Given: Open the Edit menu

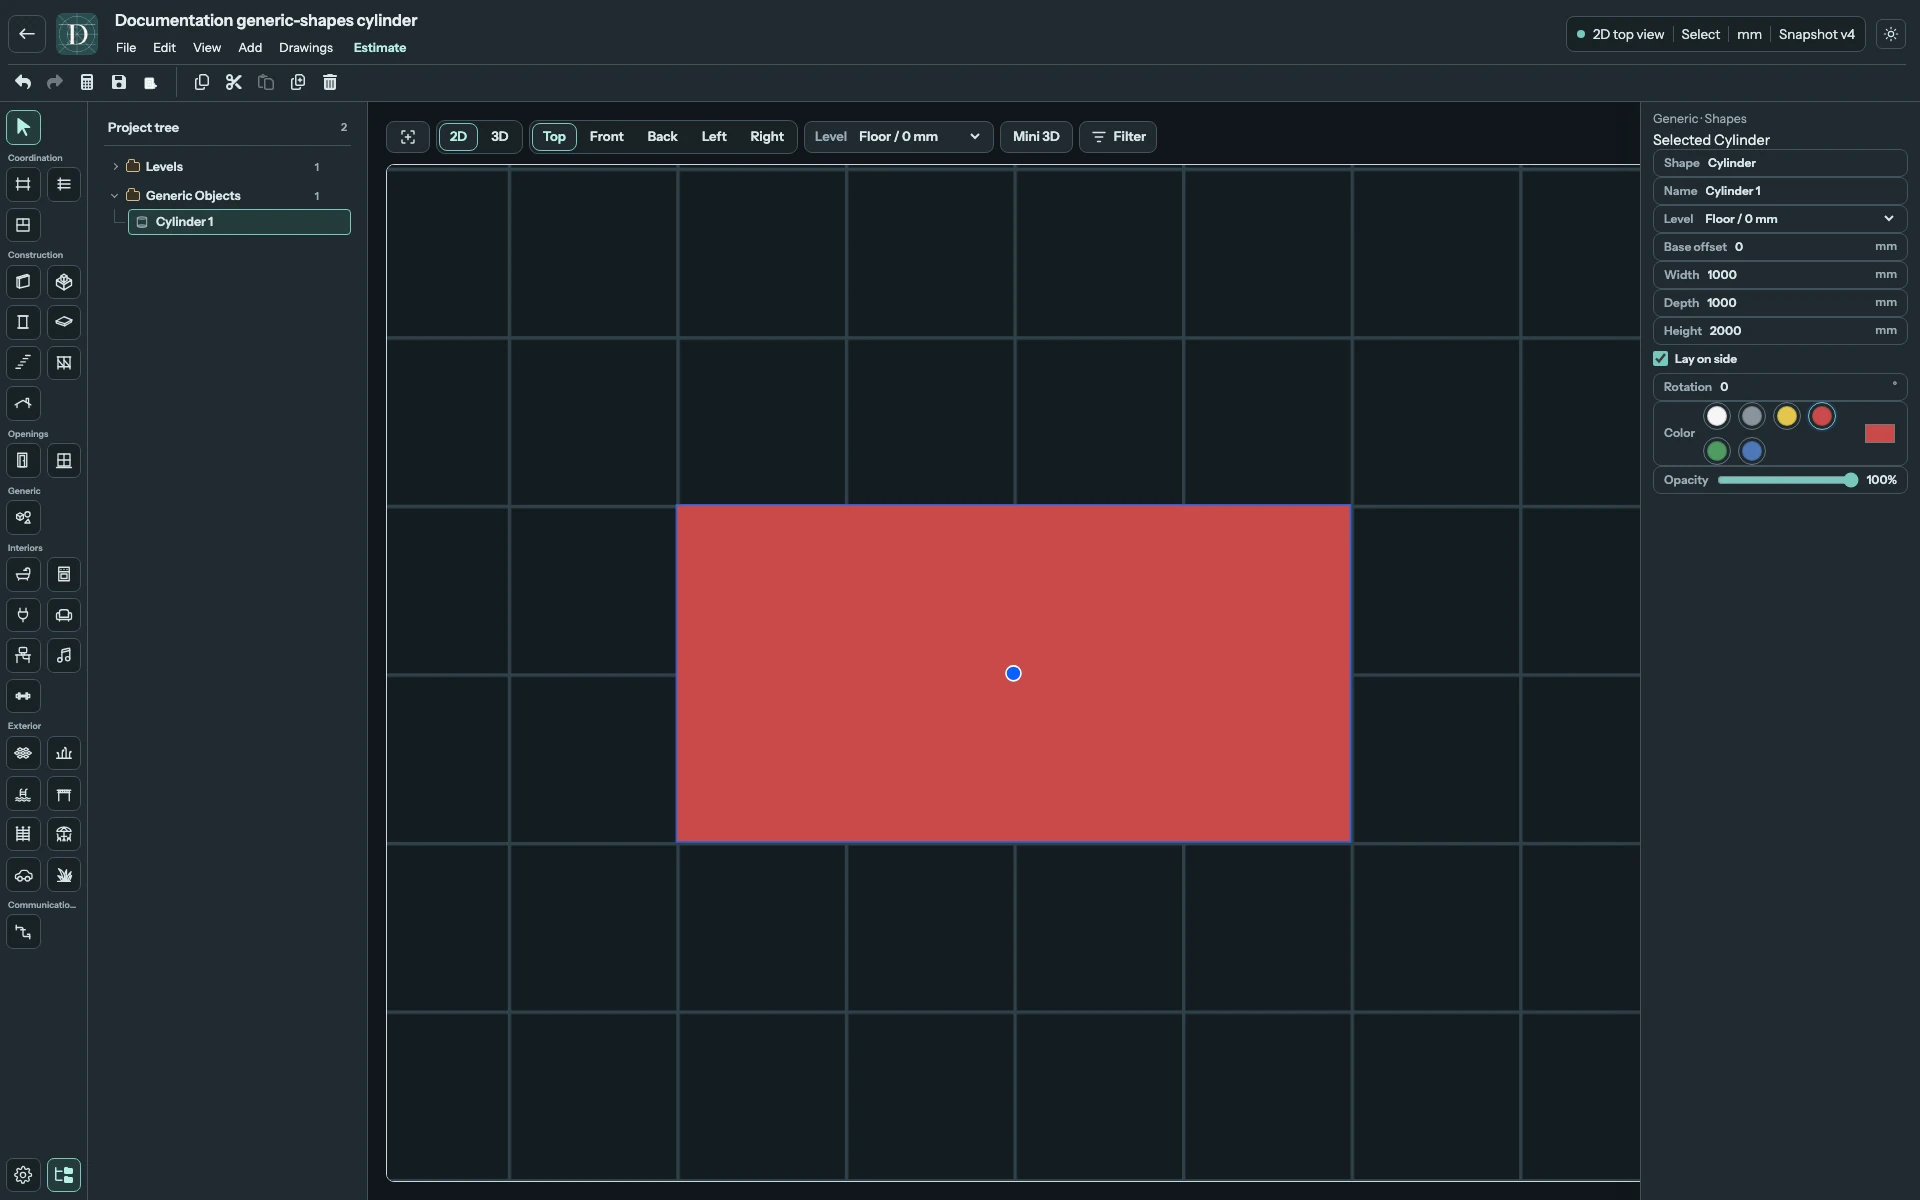Looking at the screenshot, I should (x=164, y=48).
